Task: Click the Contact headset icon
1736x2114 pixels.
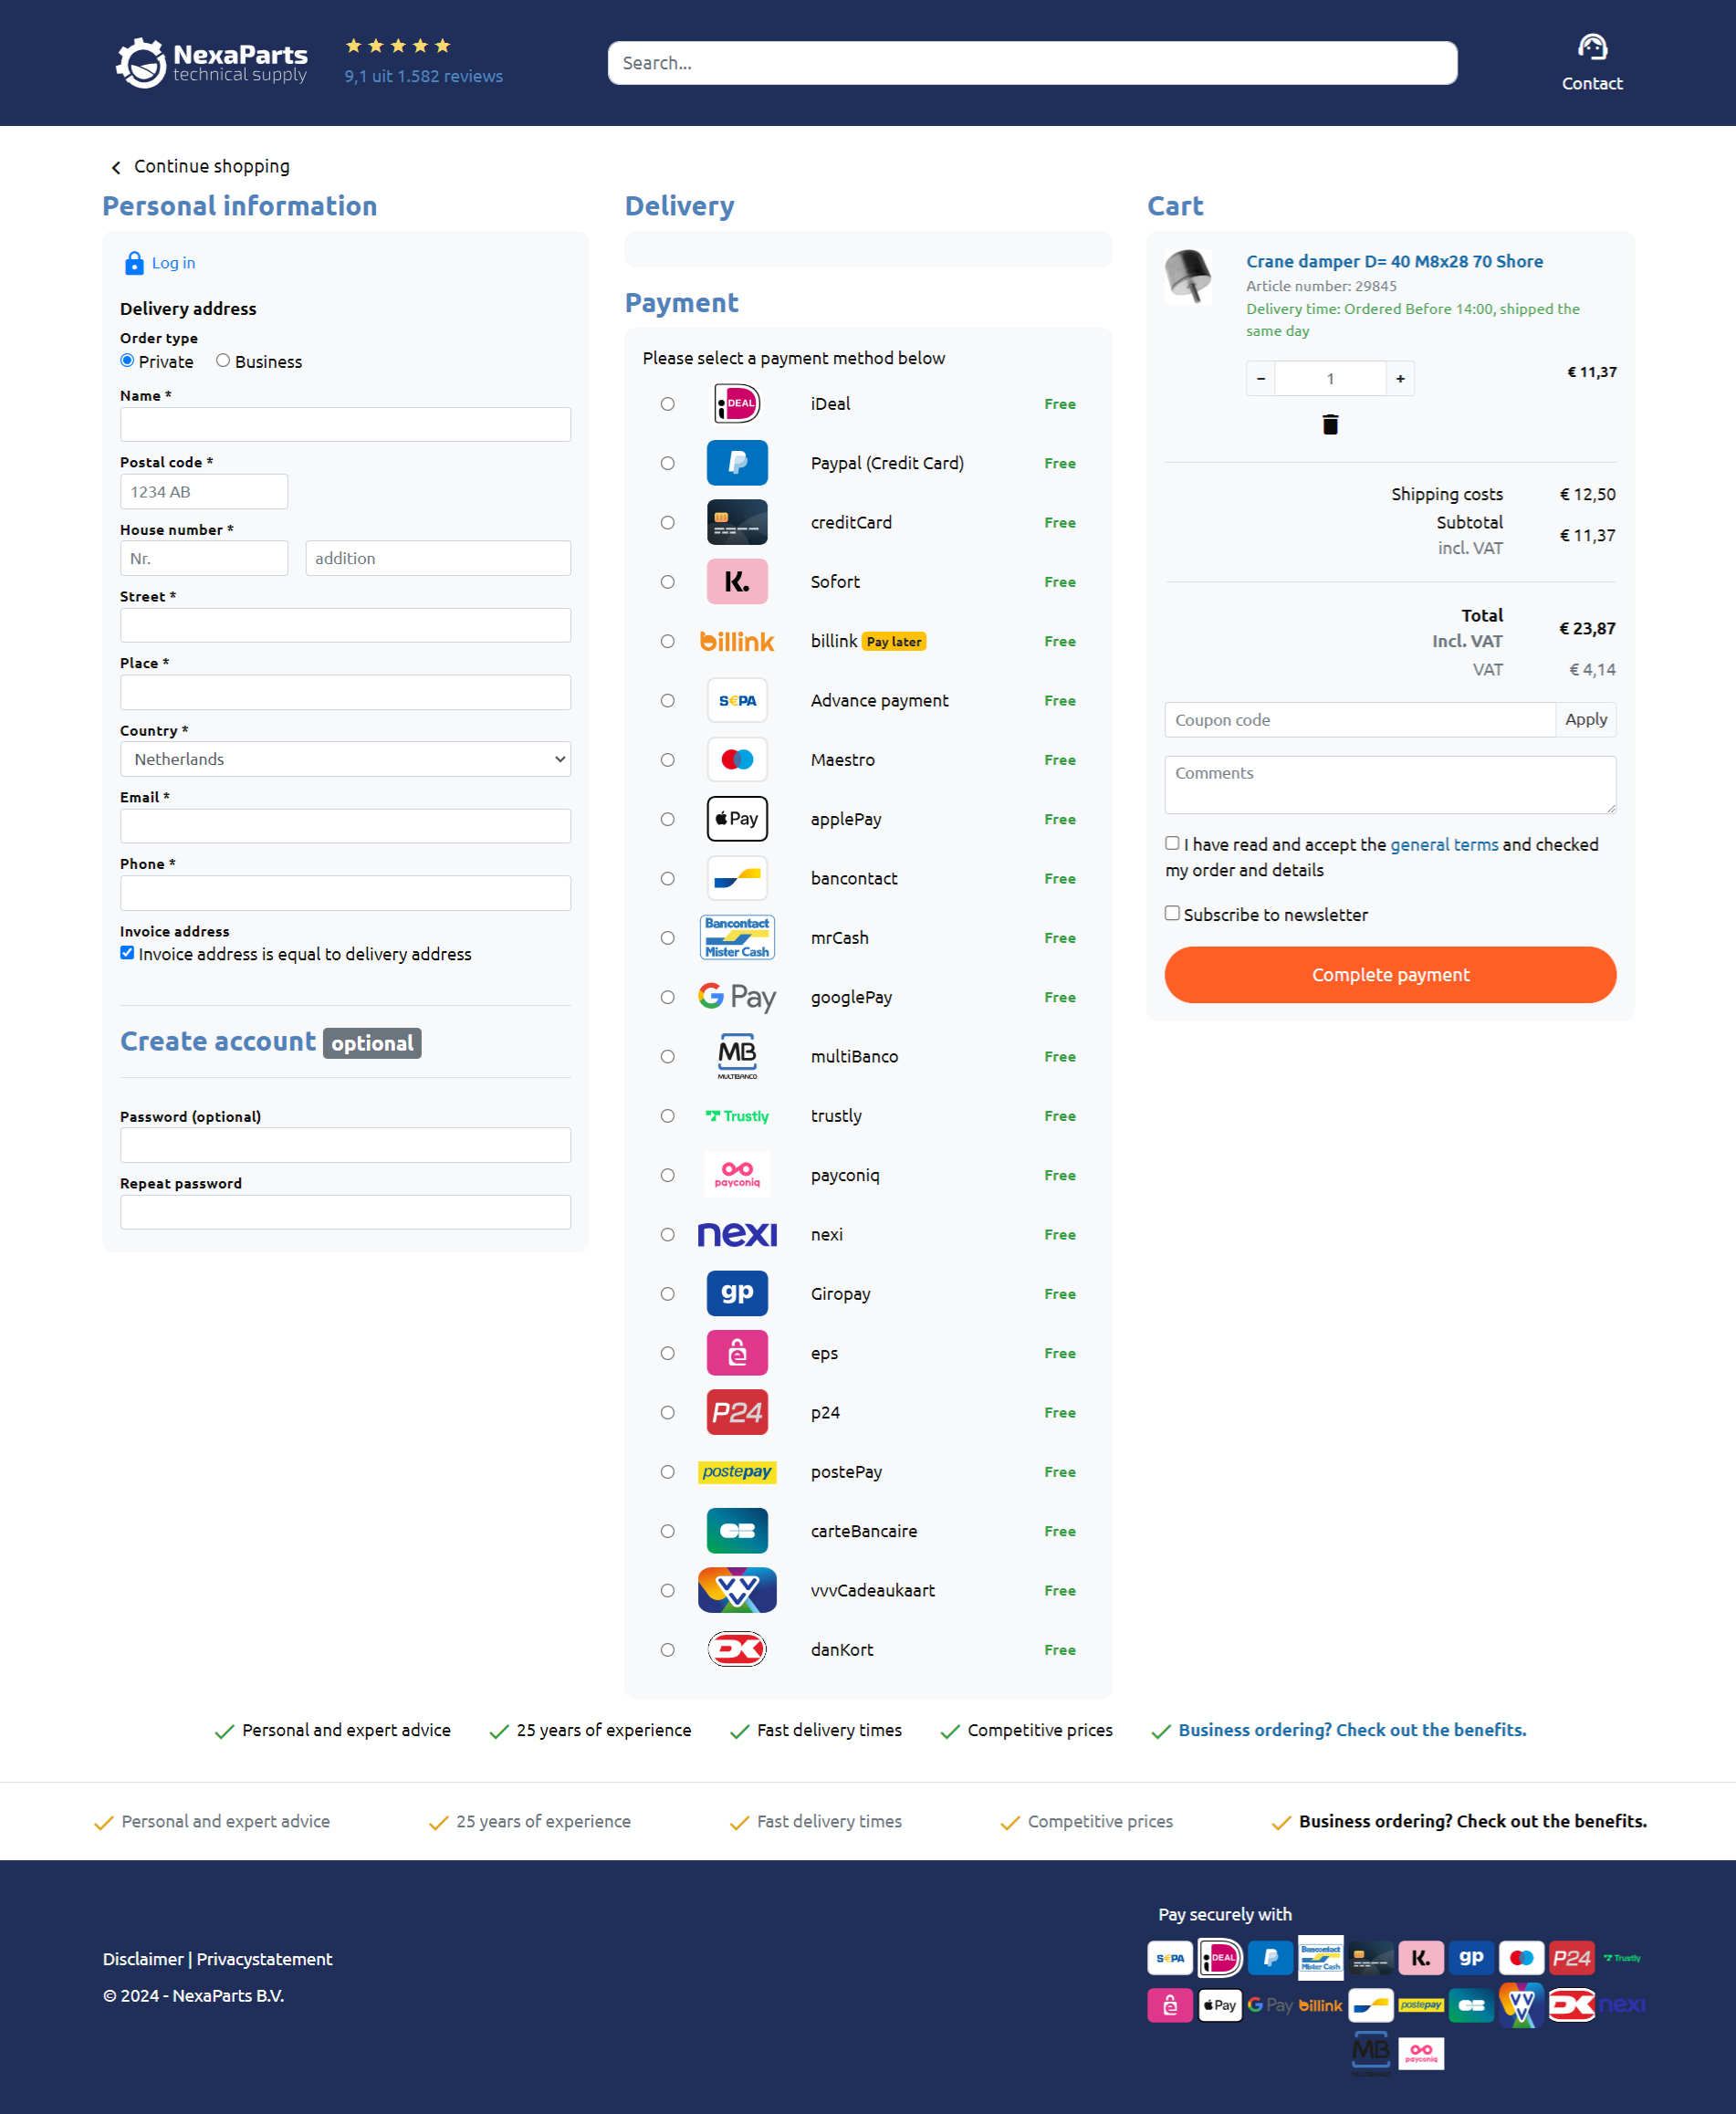Action: (1591, 47)
